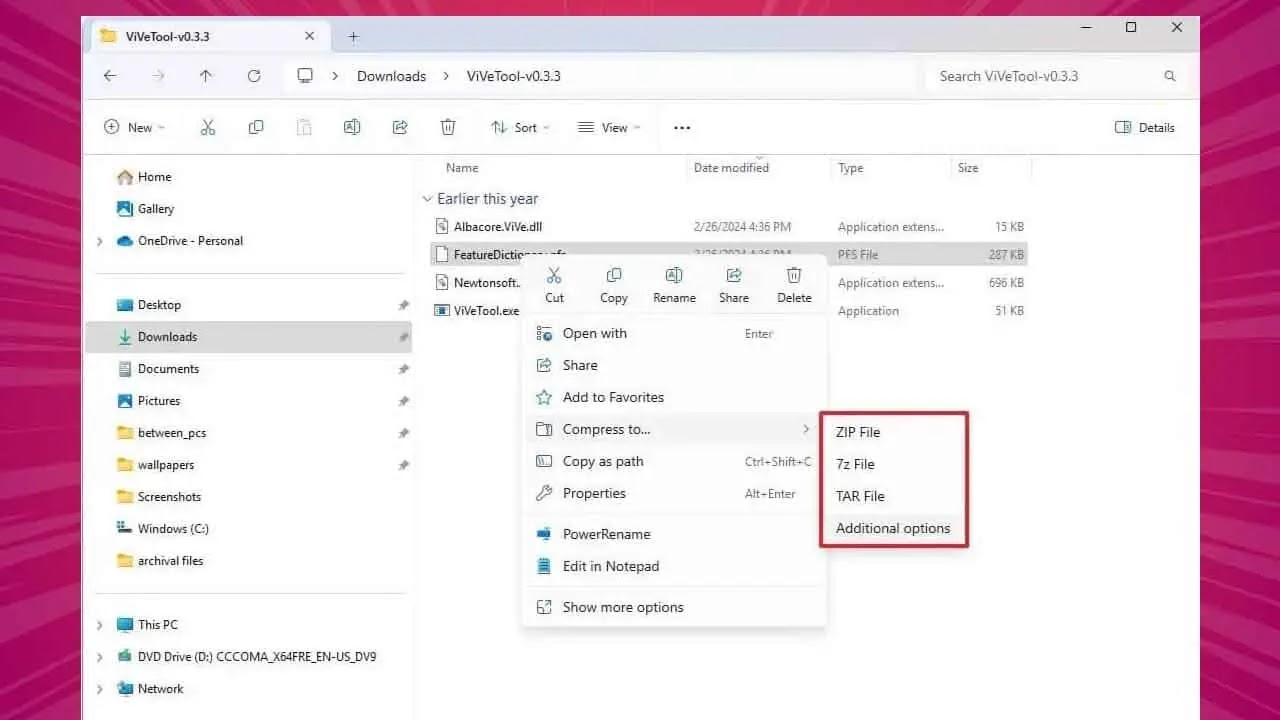1280x720 pixels.
Task: Click the Share icon in the toolbar
Action: 400,127
